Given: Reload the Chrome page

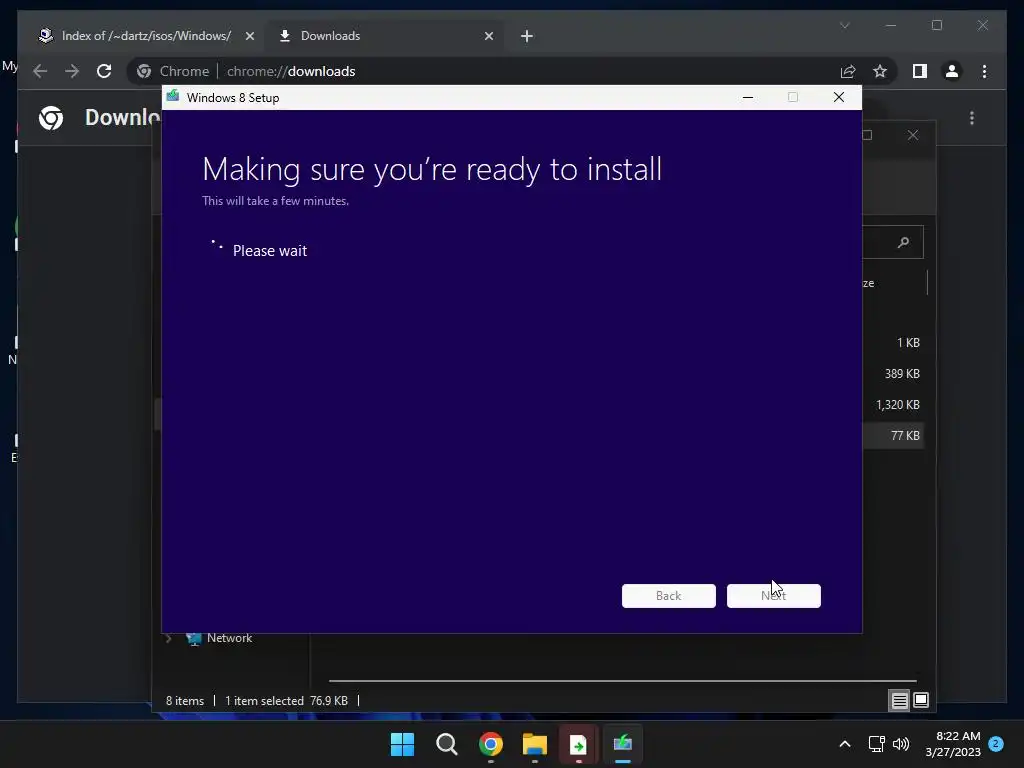Looking at the screenshot, I should pyautogui.click(x=104, y=71).
